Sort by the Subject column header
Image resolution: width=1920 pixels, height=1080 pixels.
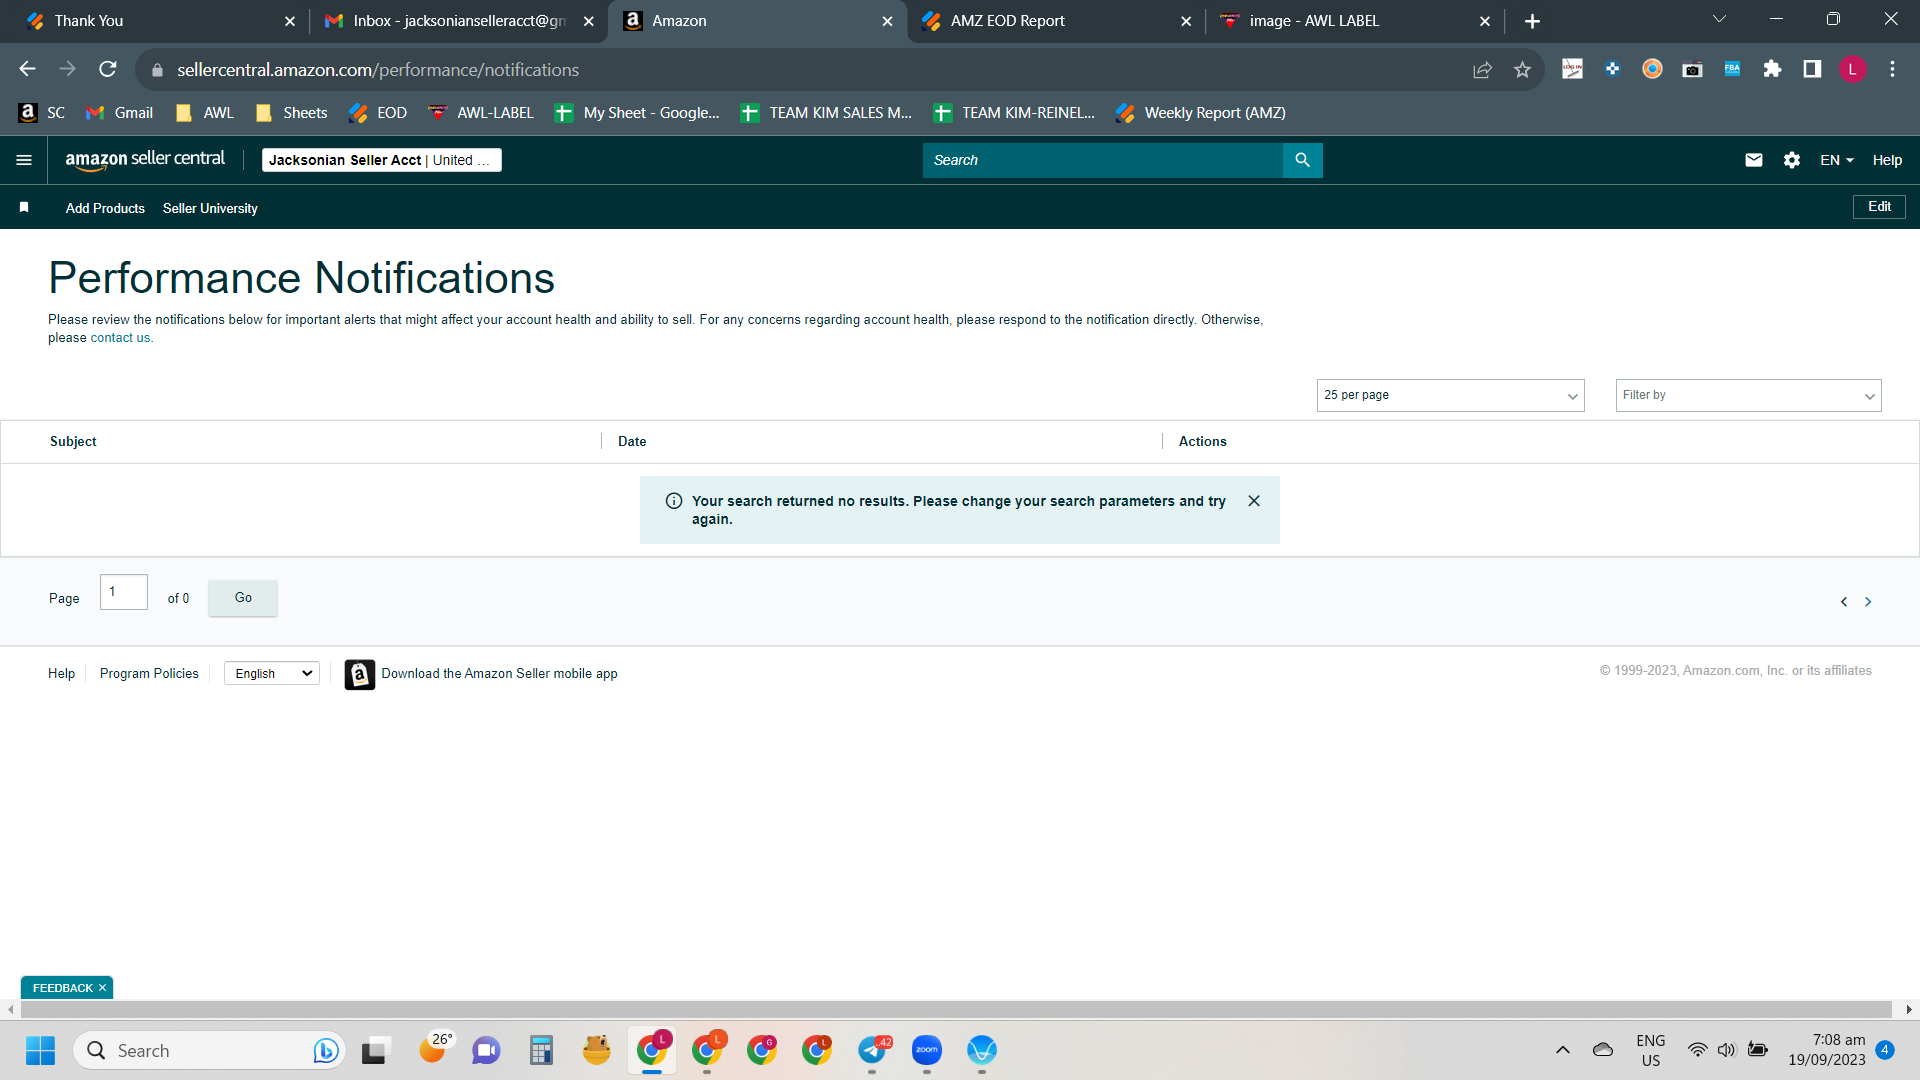[73, 441]
